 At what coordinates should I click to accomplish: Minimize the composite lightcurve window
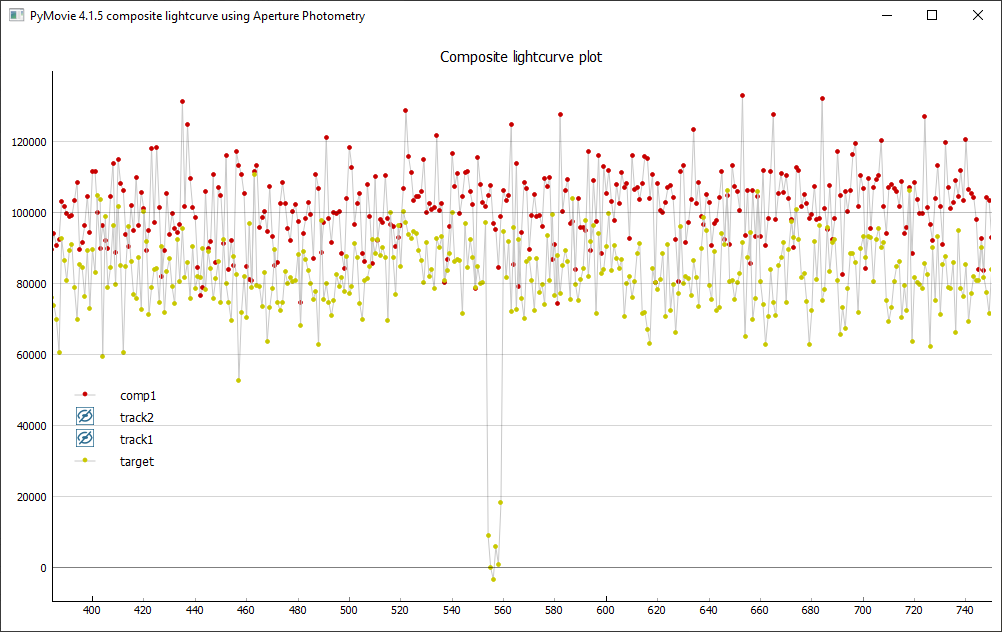(888, 16)
